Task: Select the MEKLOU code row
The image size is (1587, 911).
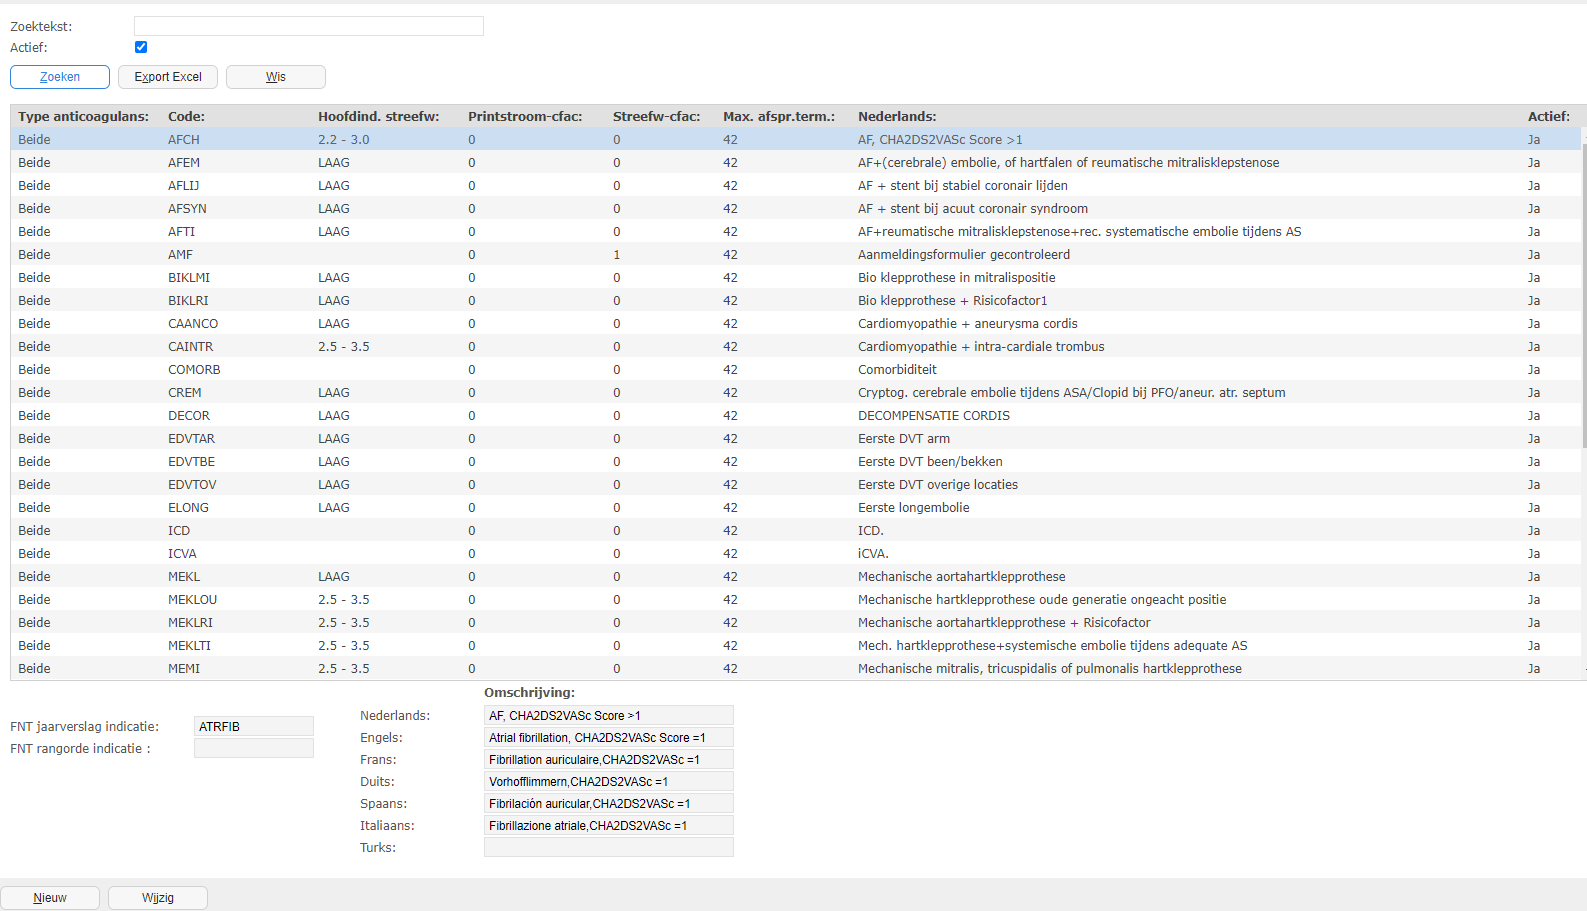Action: pyautogui.click(x=796, y=600)
